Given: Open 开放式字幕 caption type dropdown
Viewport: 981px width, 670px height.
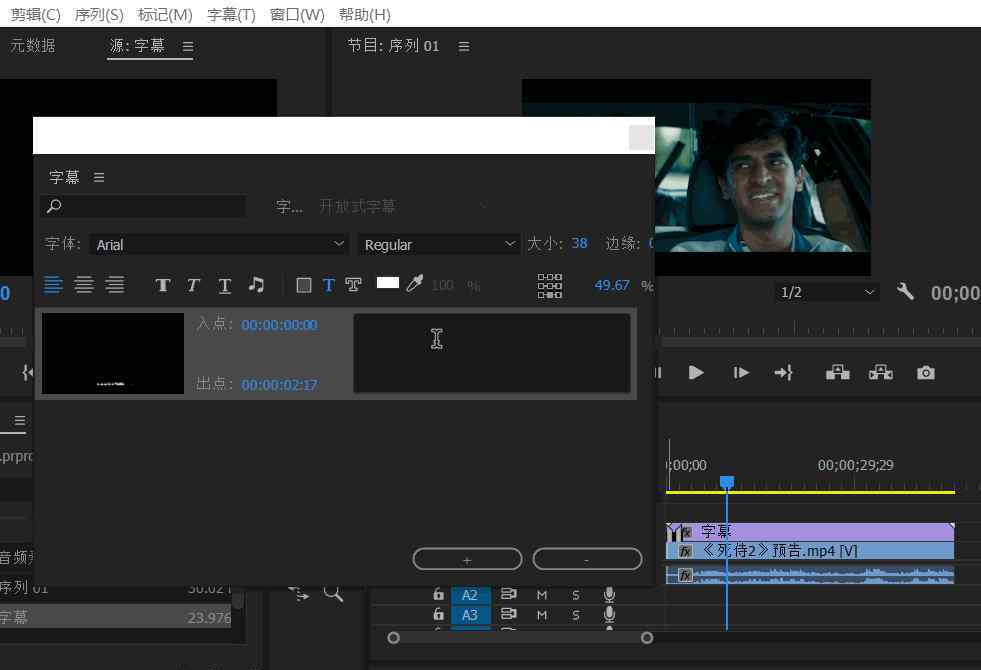Looking at the screenshot, I should point(404,206).
